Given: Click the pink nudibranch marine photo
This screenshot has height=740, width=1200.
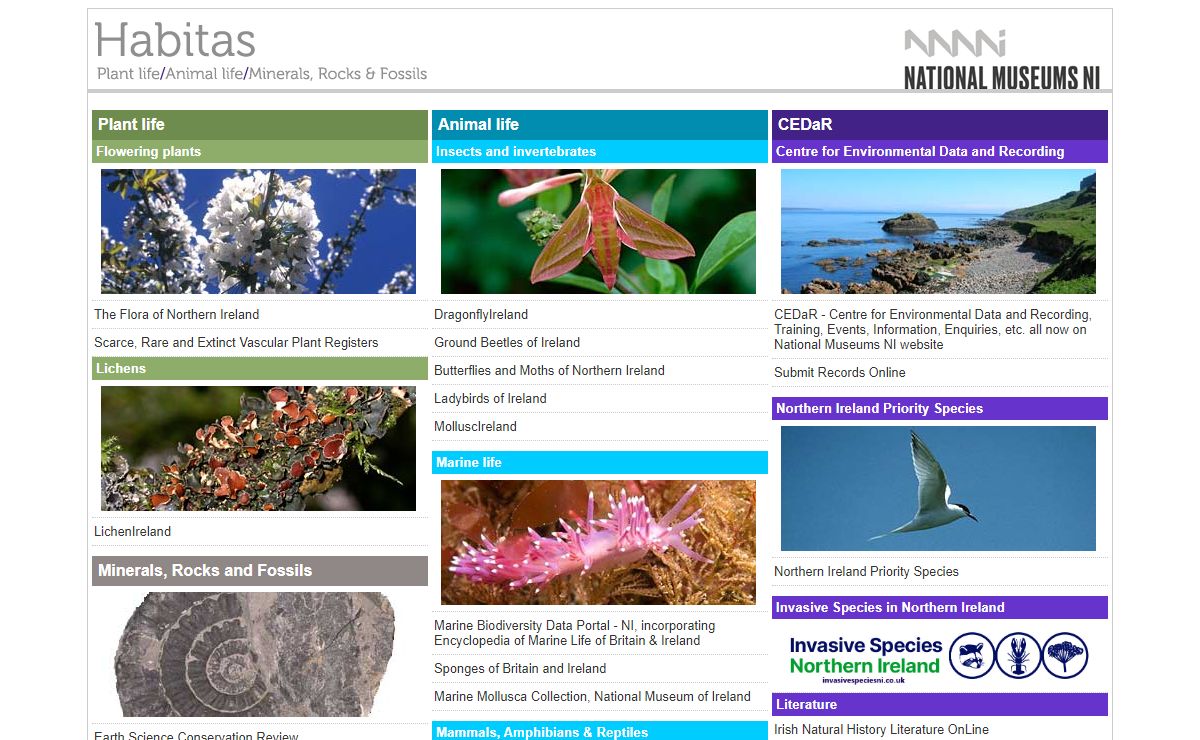Looking at the screenshot, I should tap(598, 542).
